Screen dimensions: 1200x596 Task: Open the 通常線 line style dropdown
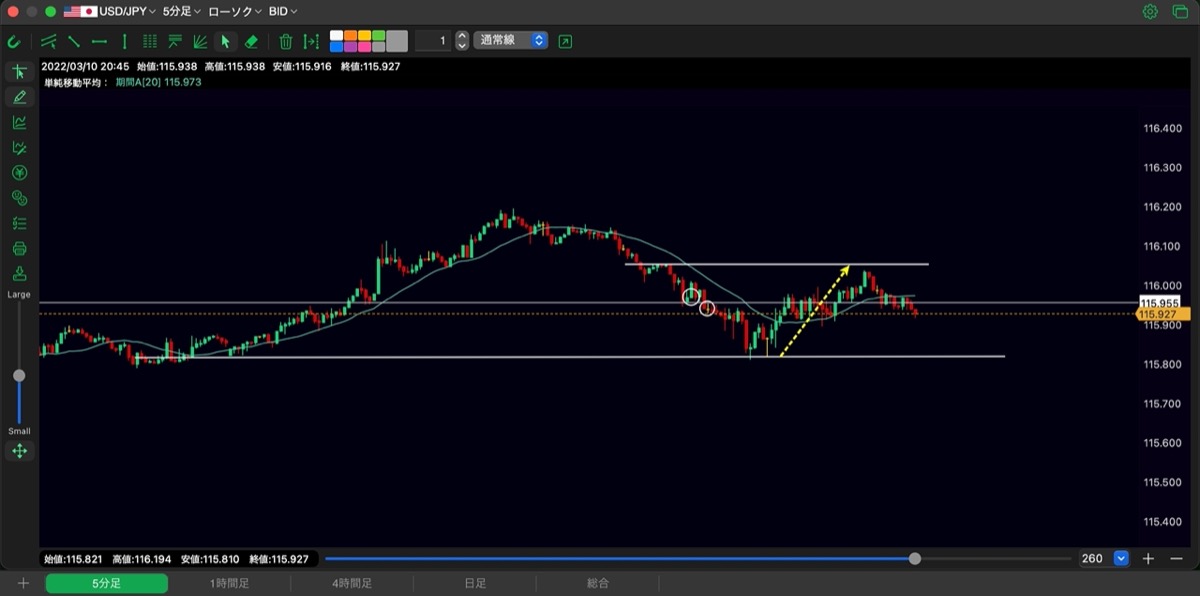(x=511, y=41)
